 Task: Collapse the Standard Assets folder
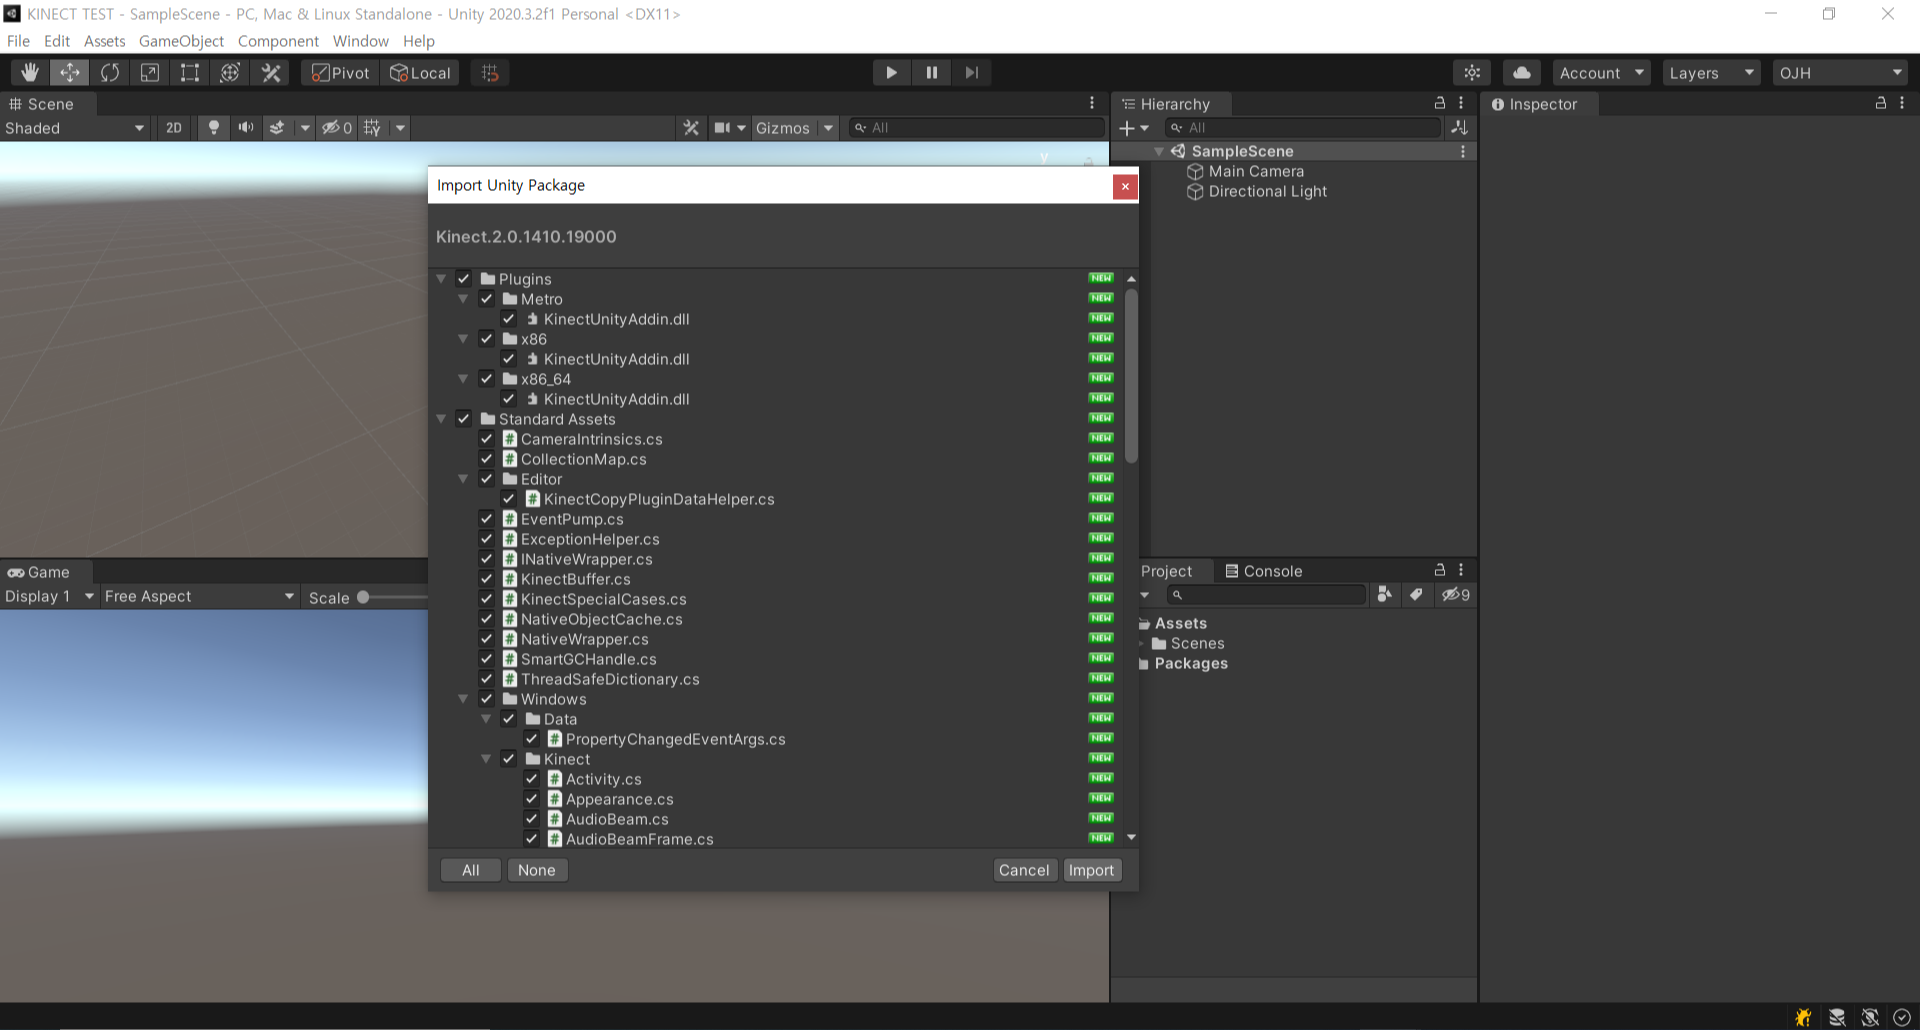click(441, 419)
